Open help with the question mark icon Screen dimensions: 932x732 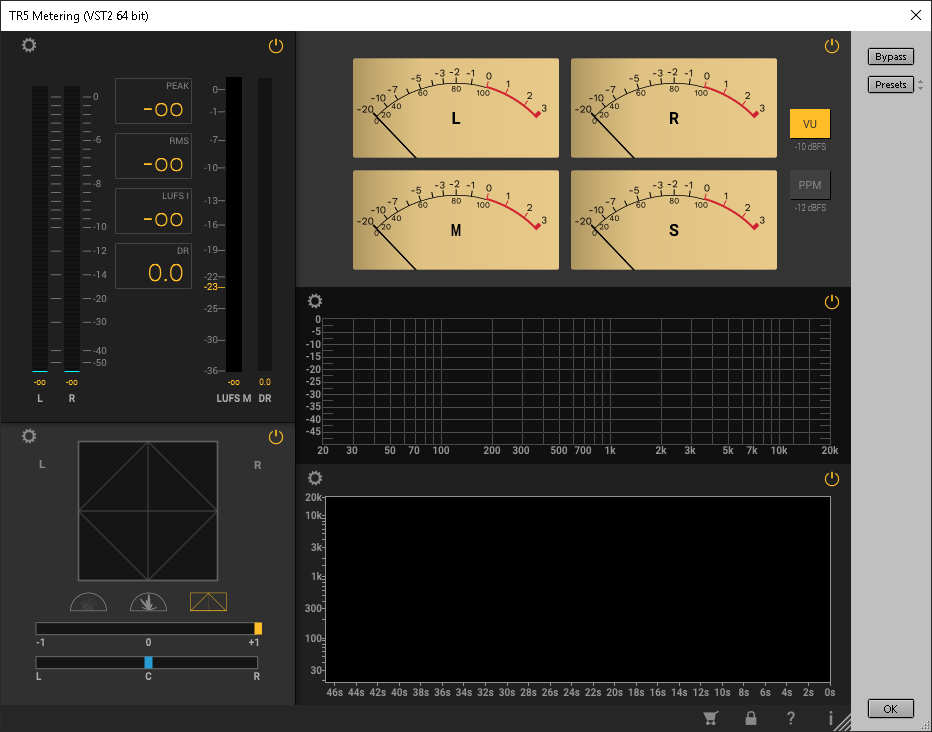(x=791, y=717)
